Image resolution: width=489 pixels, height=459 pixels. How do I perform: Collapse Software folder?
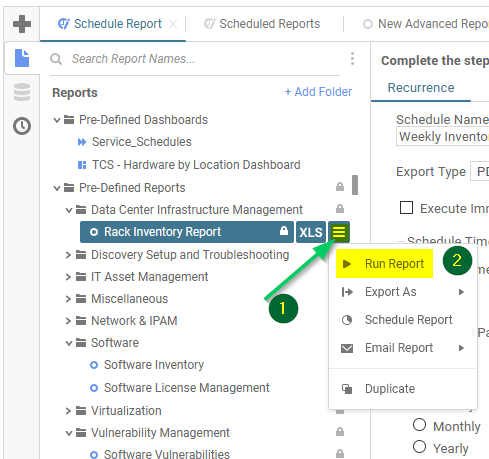69,343
